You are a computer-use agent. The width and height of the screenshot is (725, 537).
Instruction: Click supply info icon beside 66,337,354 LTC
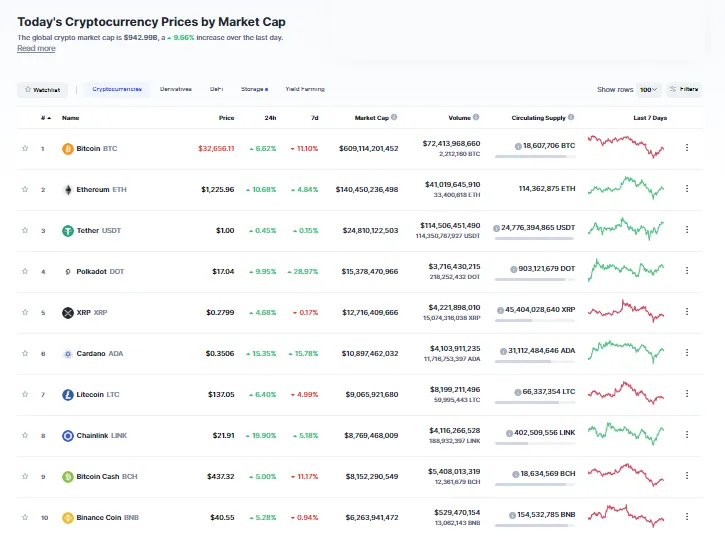(x=518, y=392)
